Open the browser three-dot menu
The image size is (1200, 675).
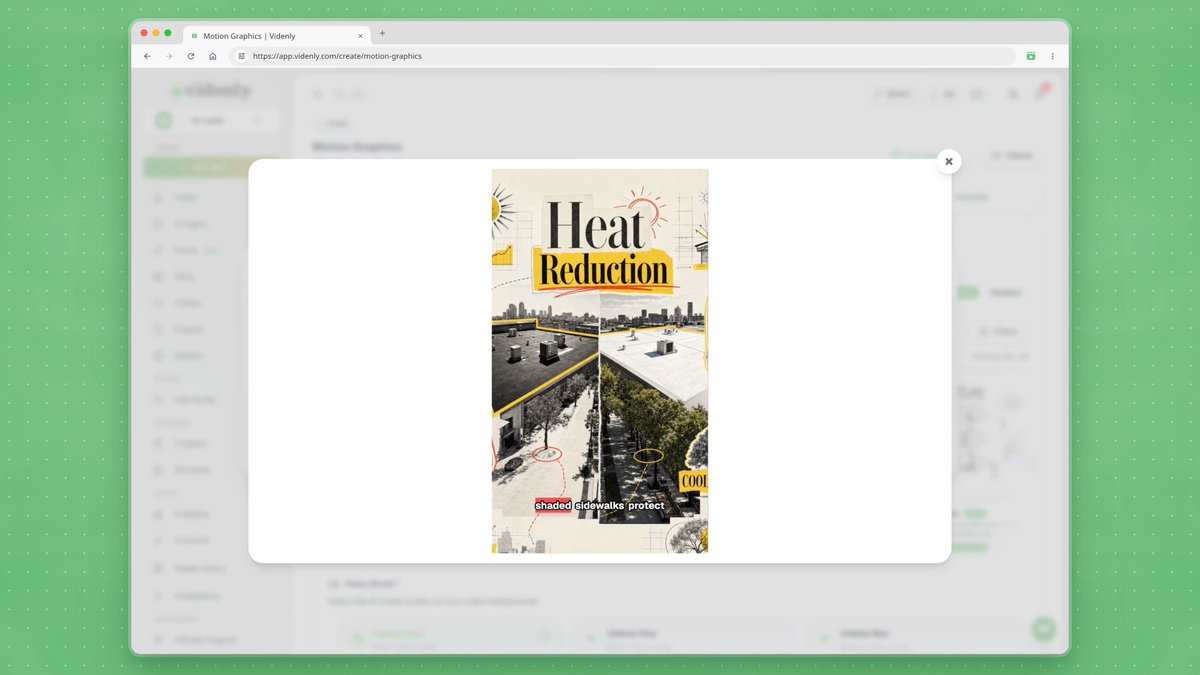(1053, 56)
